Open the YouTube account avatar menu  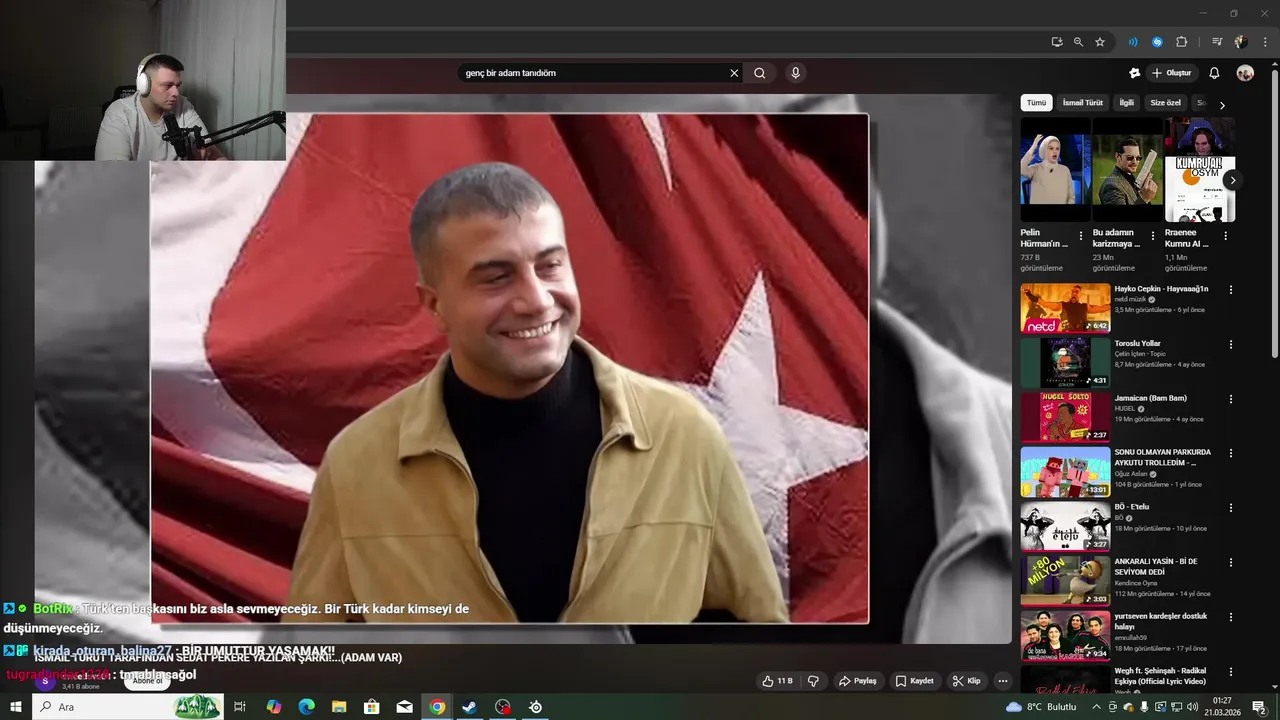1245,73
